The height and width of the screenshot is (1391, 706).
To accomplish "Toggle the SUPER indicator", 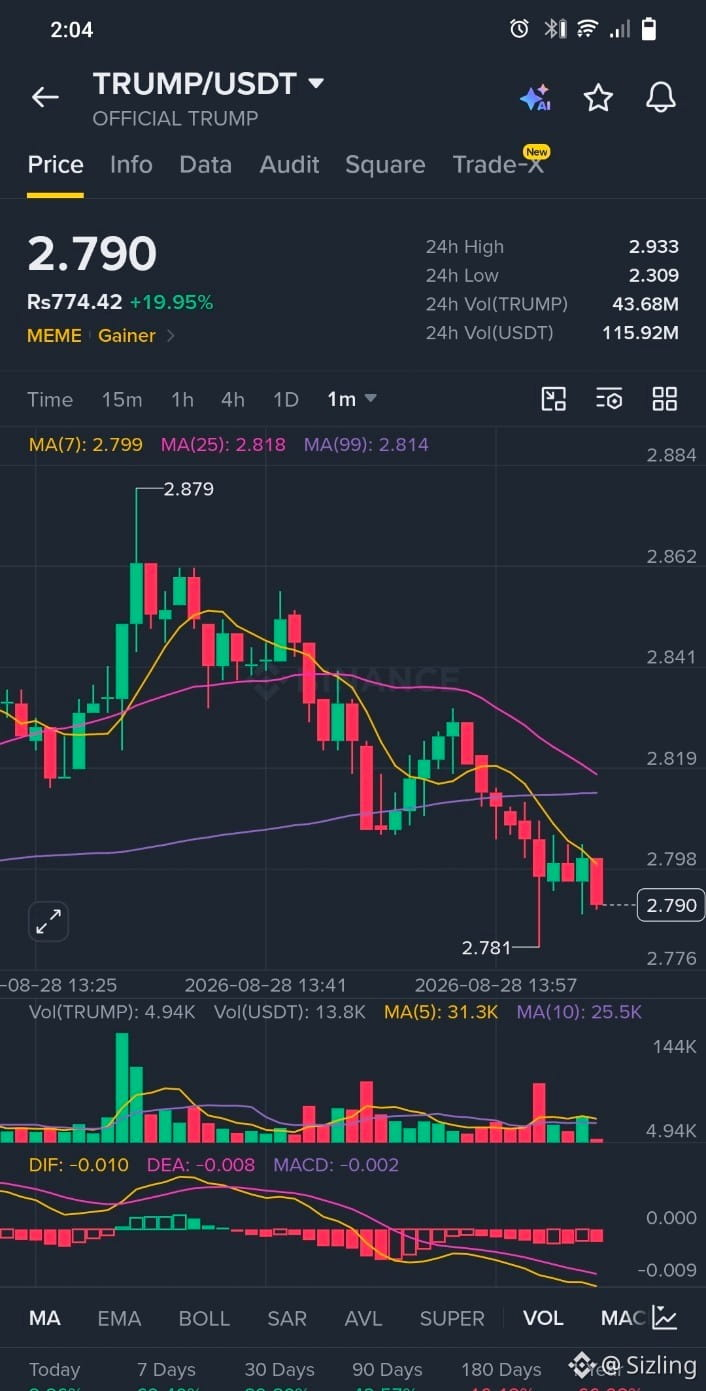I will [452, 1318].
